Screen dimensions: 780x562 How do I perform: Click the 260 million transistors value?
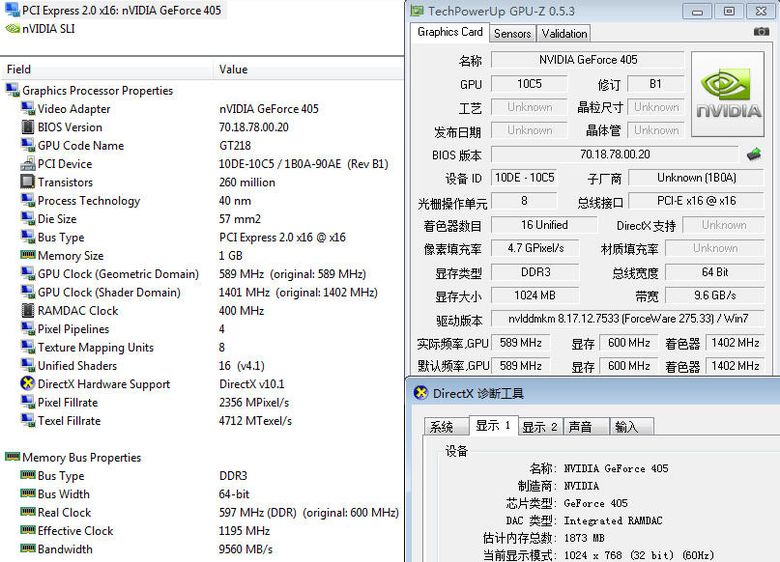click(247, 183)
